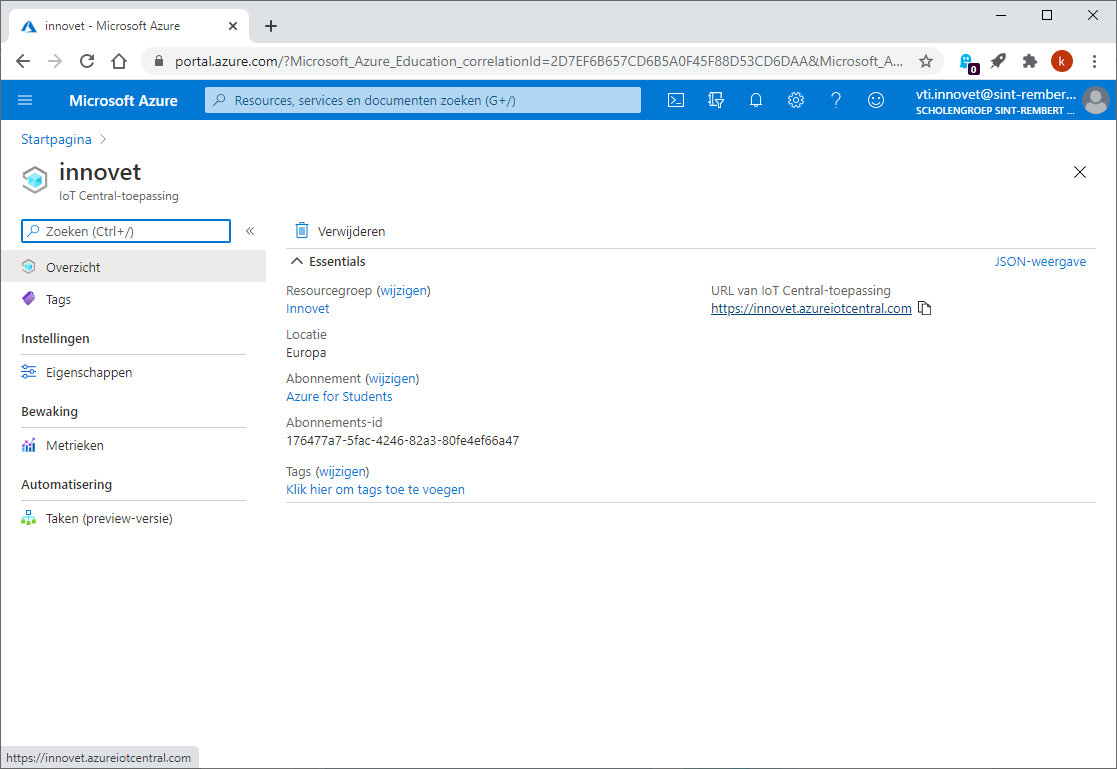The image size is (1117, 769).
Task: Bookmark this page with the star icon
Action: (925, 61)
